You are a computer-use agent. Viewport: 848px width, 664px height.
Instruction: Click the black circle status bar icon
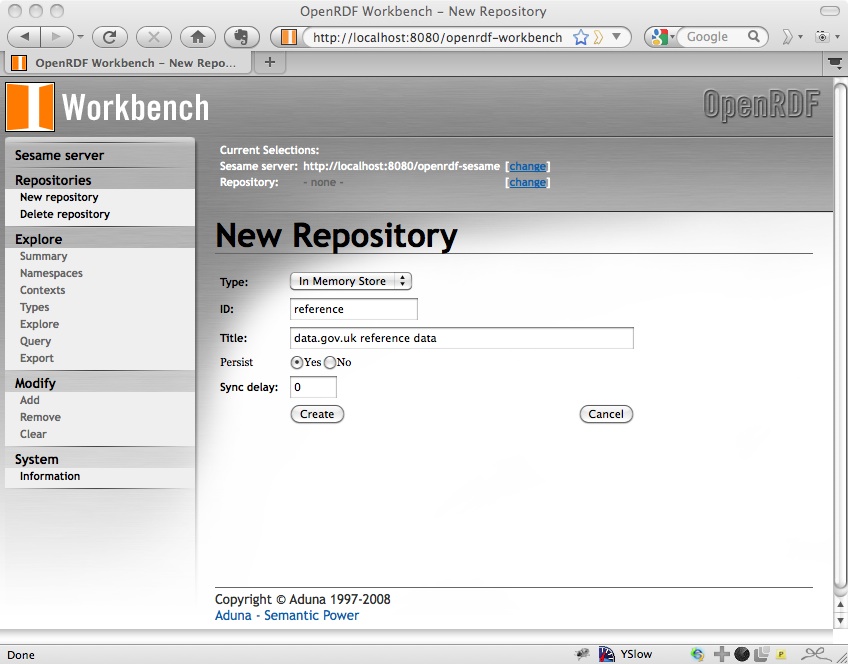[x=742, y=654]
